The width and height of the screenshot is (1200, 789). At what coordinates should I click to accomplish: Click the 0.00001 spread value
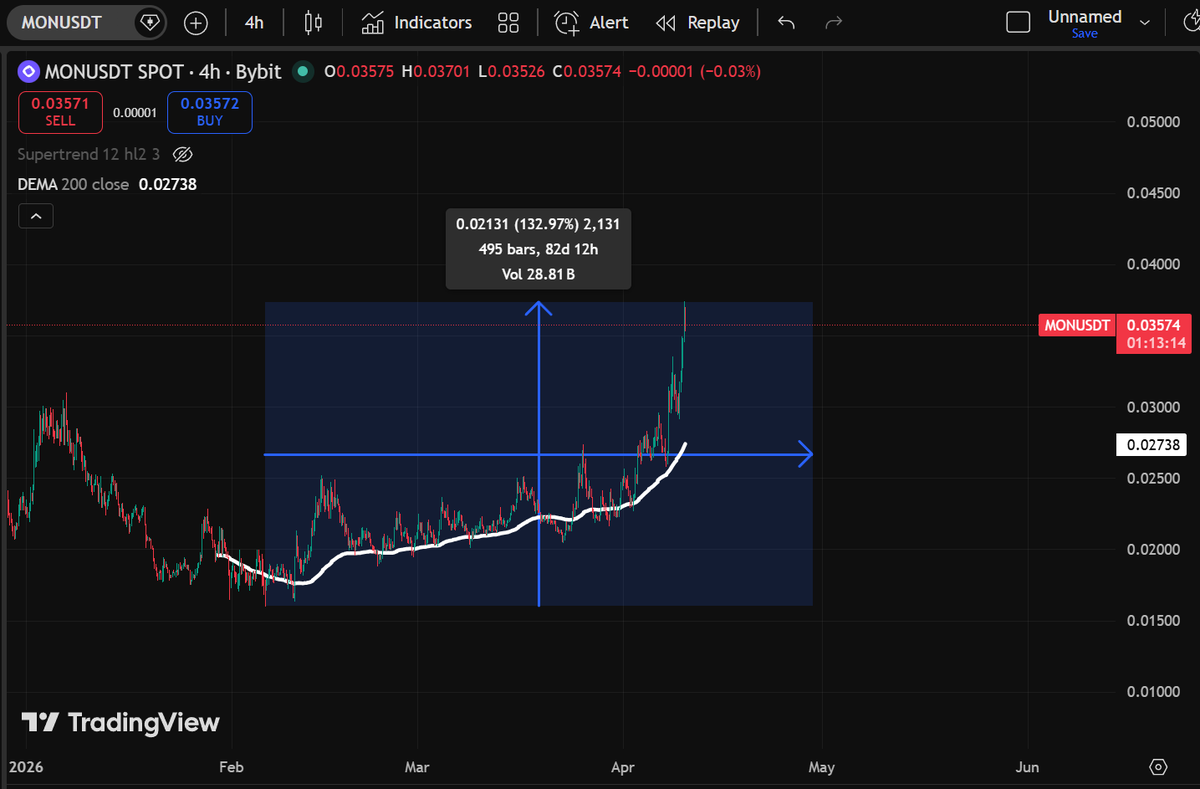point(135,113)
